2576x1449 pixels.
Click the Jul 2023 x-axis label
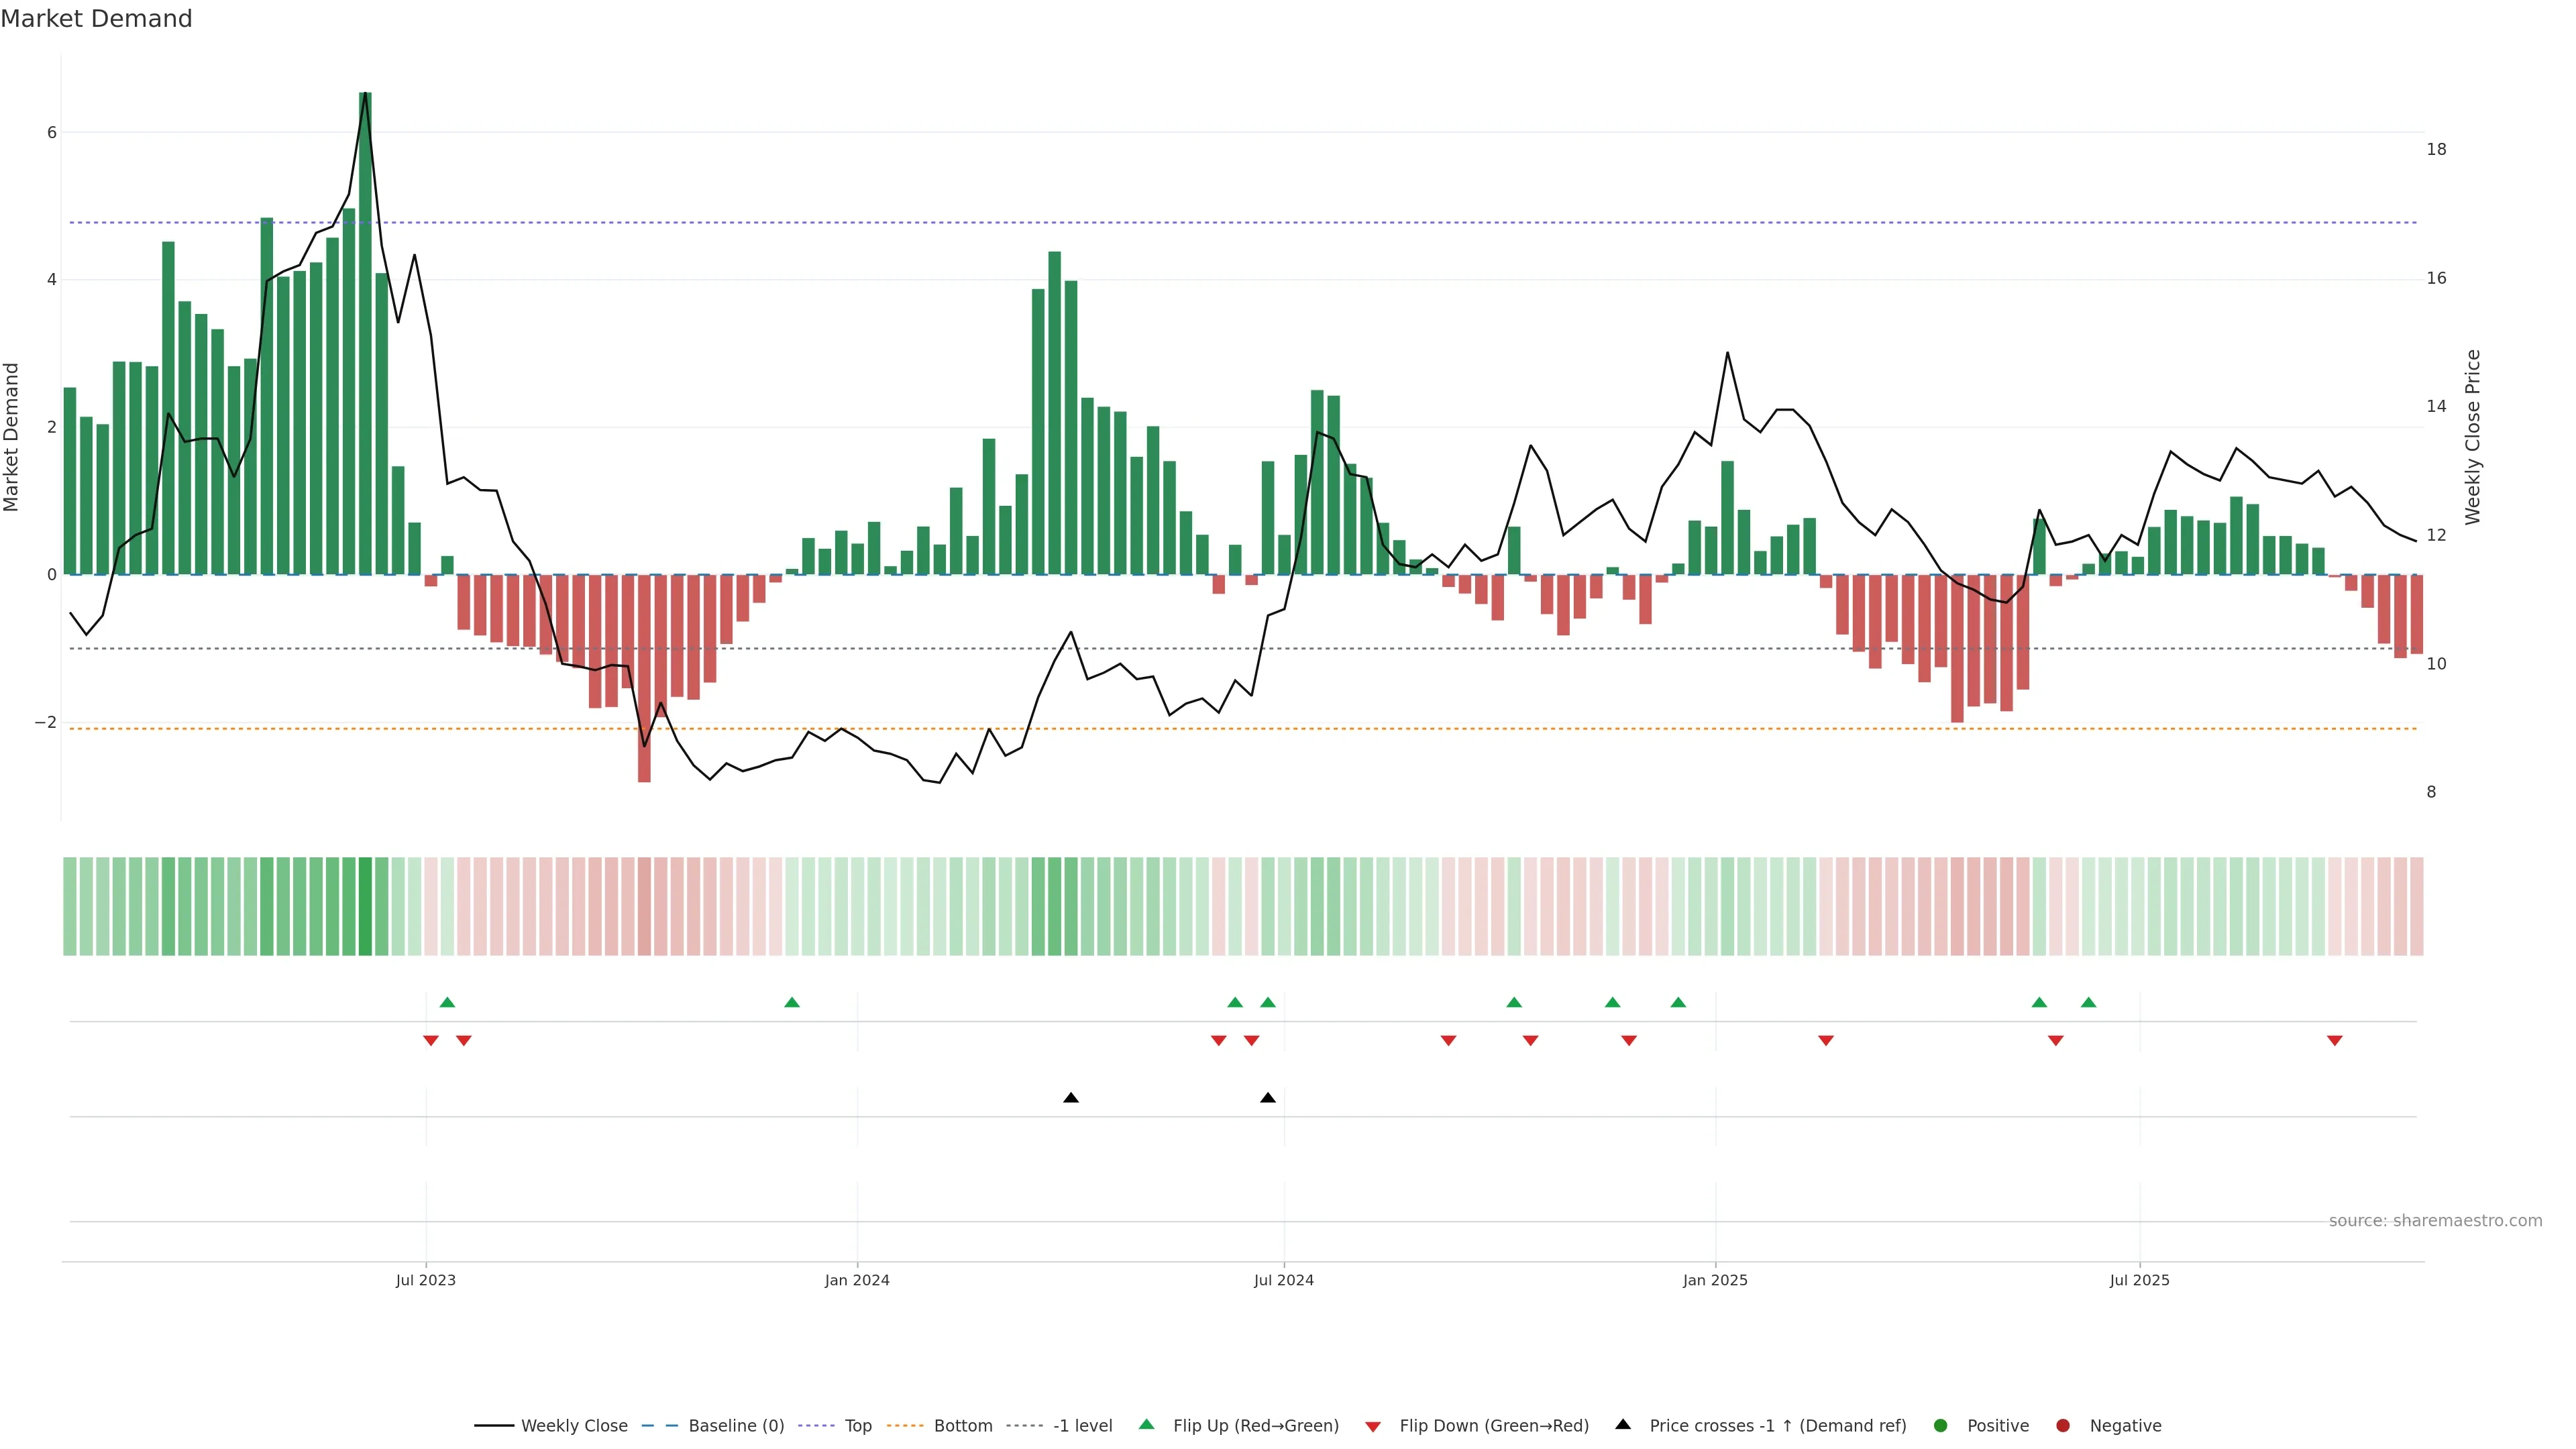(x=426, y=1280)
